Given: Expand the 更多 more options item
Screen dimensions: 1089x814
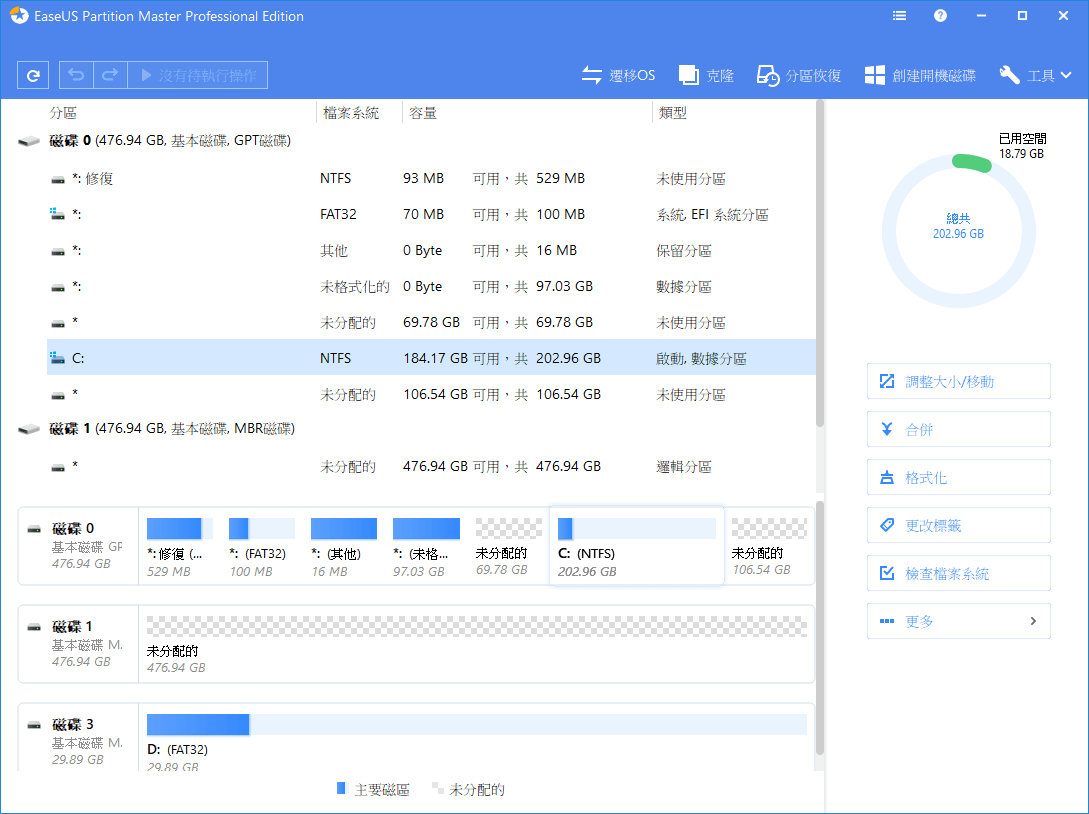Looking at the screenshot, I should tap(958, 621).
